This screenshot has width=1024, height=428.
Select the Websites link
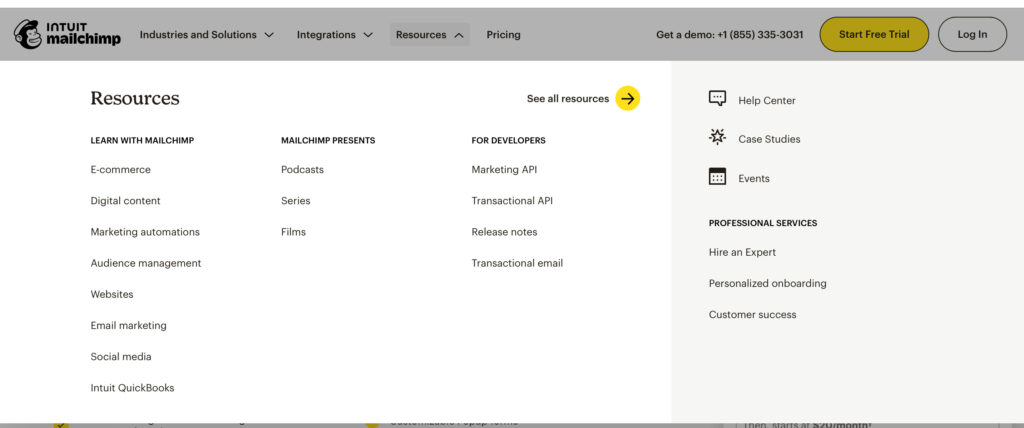tap(112, 294)
